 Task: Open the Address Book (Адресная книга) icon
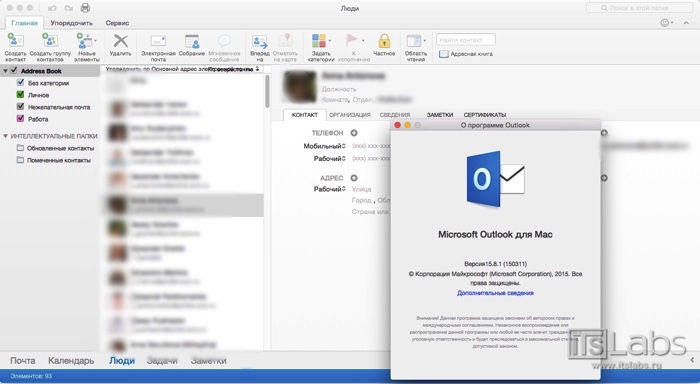click(443, 54)
